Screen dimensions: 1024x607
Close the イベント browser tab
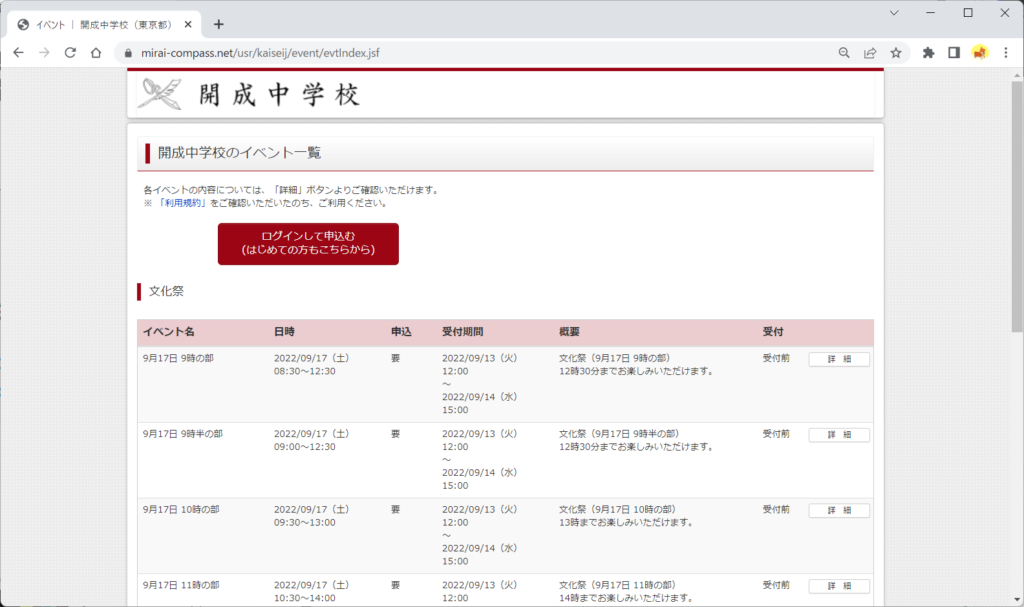click(188, 24)
